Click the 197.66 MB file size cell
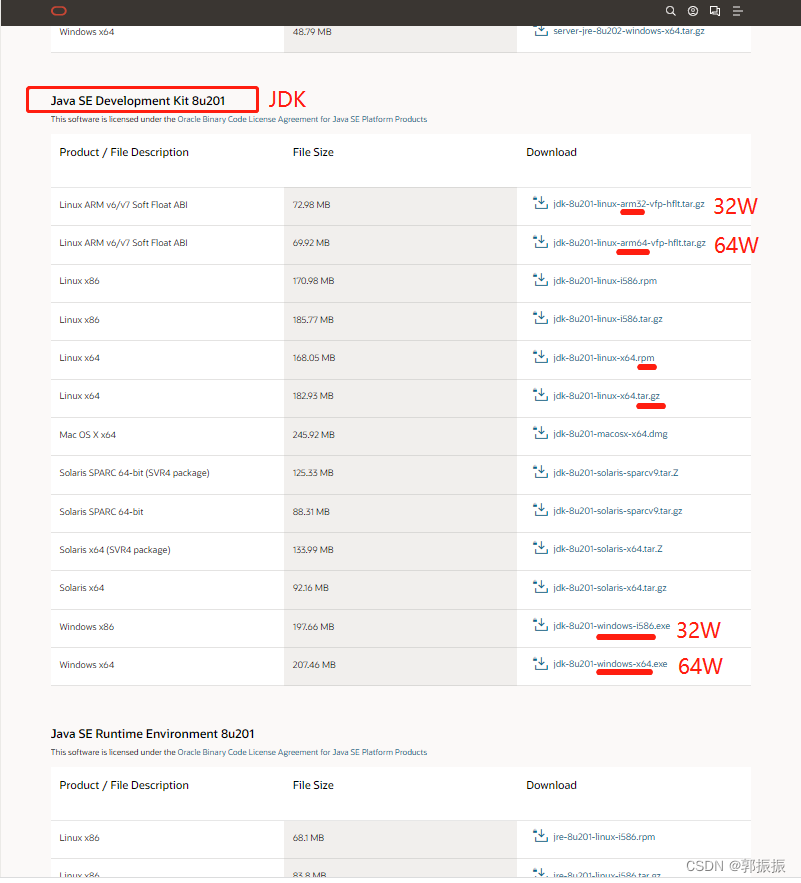 click(400, 627)
